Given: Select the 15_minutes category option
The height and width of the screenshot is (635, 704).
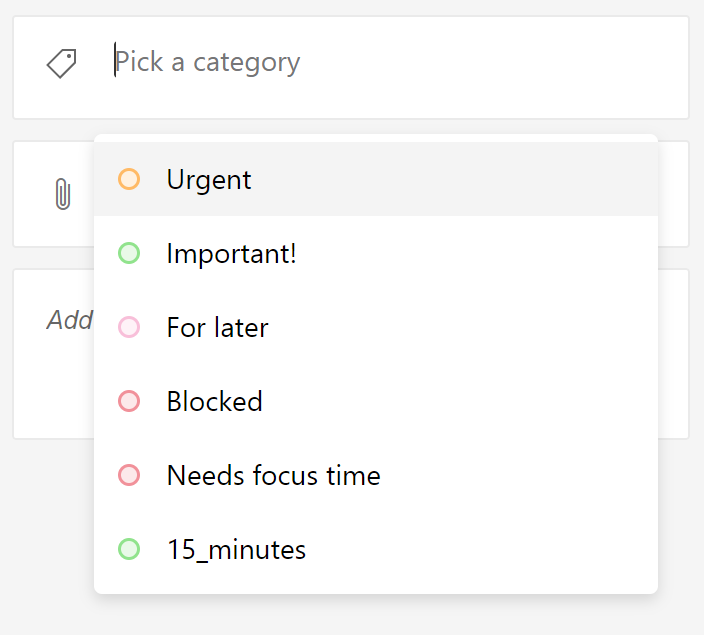Looking at the screenshot, I should click(376, 549).
